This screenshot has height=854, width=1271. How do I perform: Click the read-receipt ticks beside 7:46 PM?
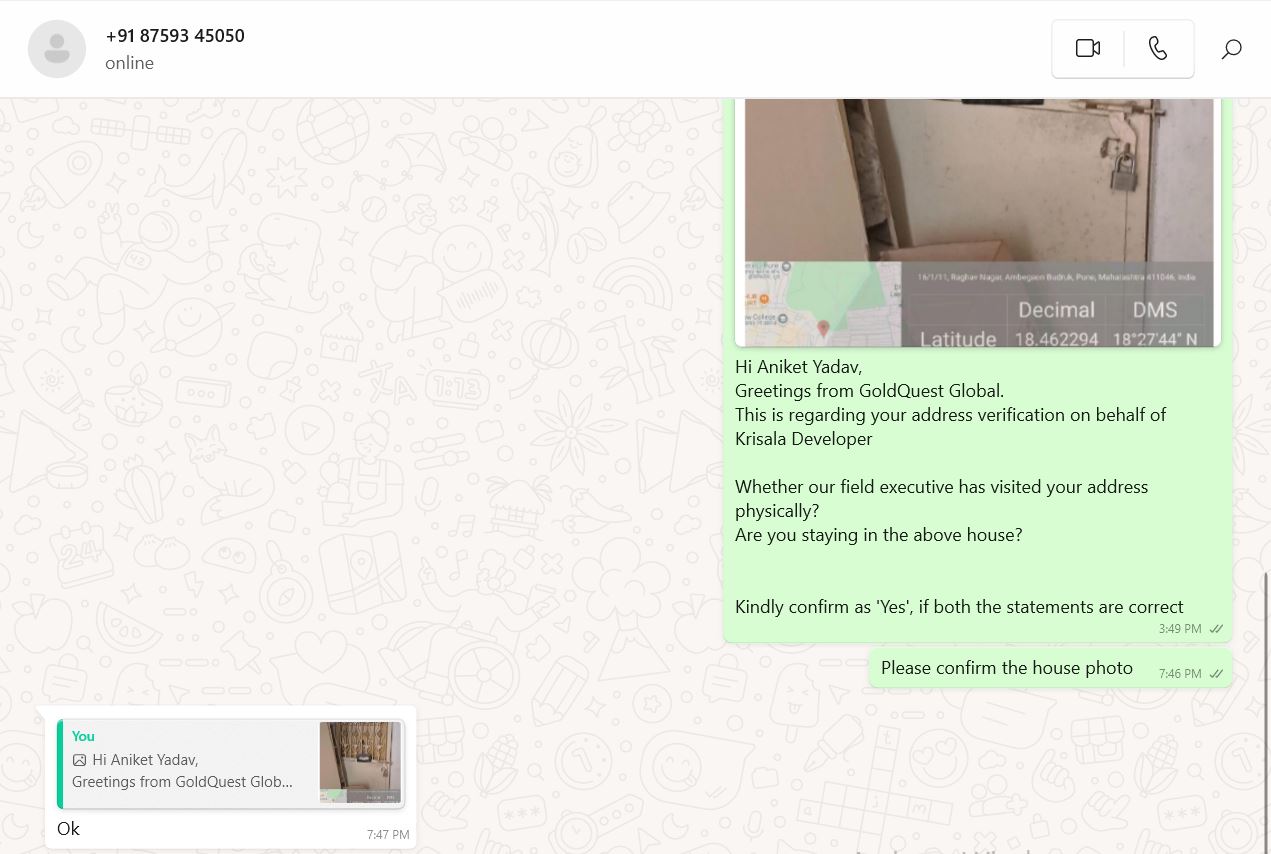(x=1216, y=674)
